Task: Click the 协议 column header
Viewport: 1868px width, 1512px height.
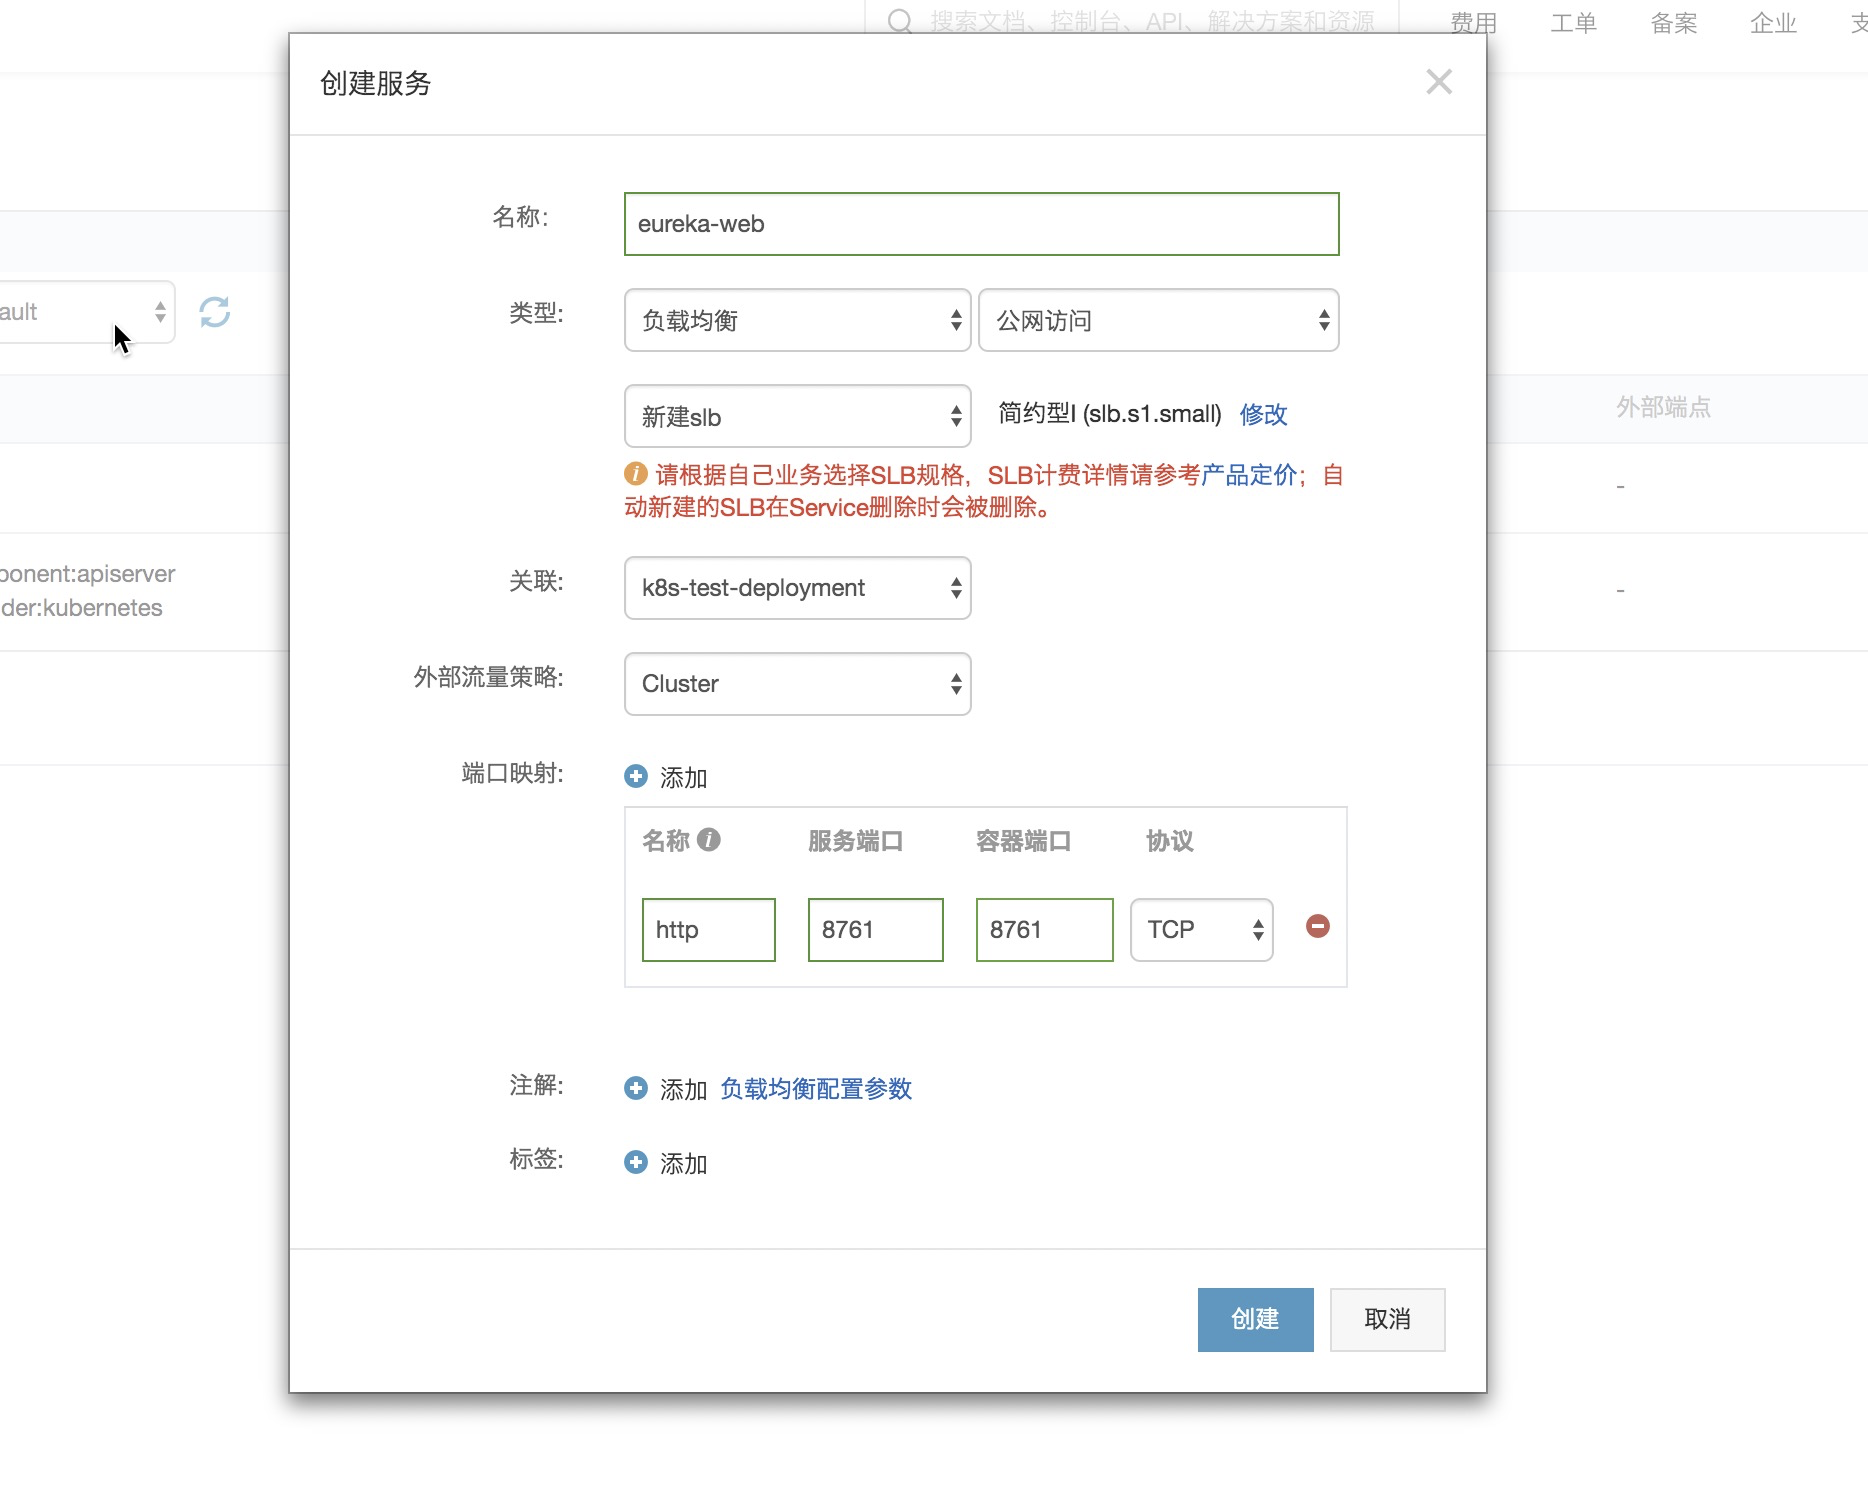Action: pyautogui.click(x=1170, y=841)
